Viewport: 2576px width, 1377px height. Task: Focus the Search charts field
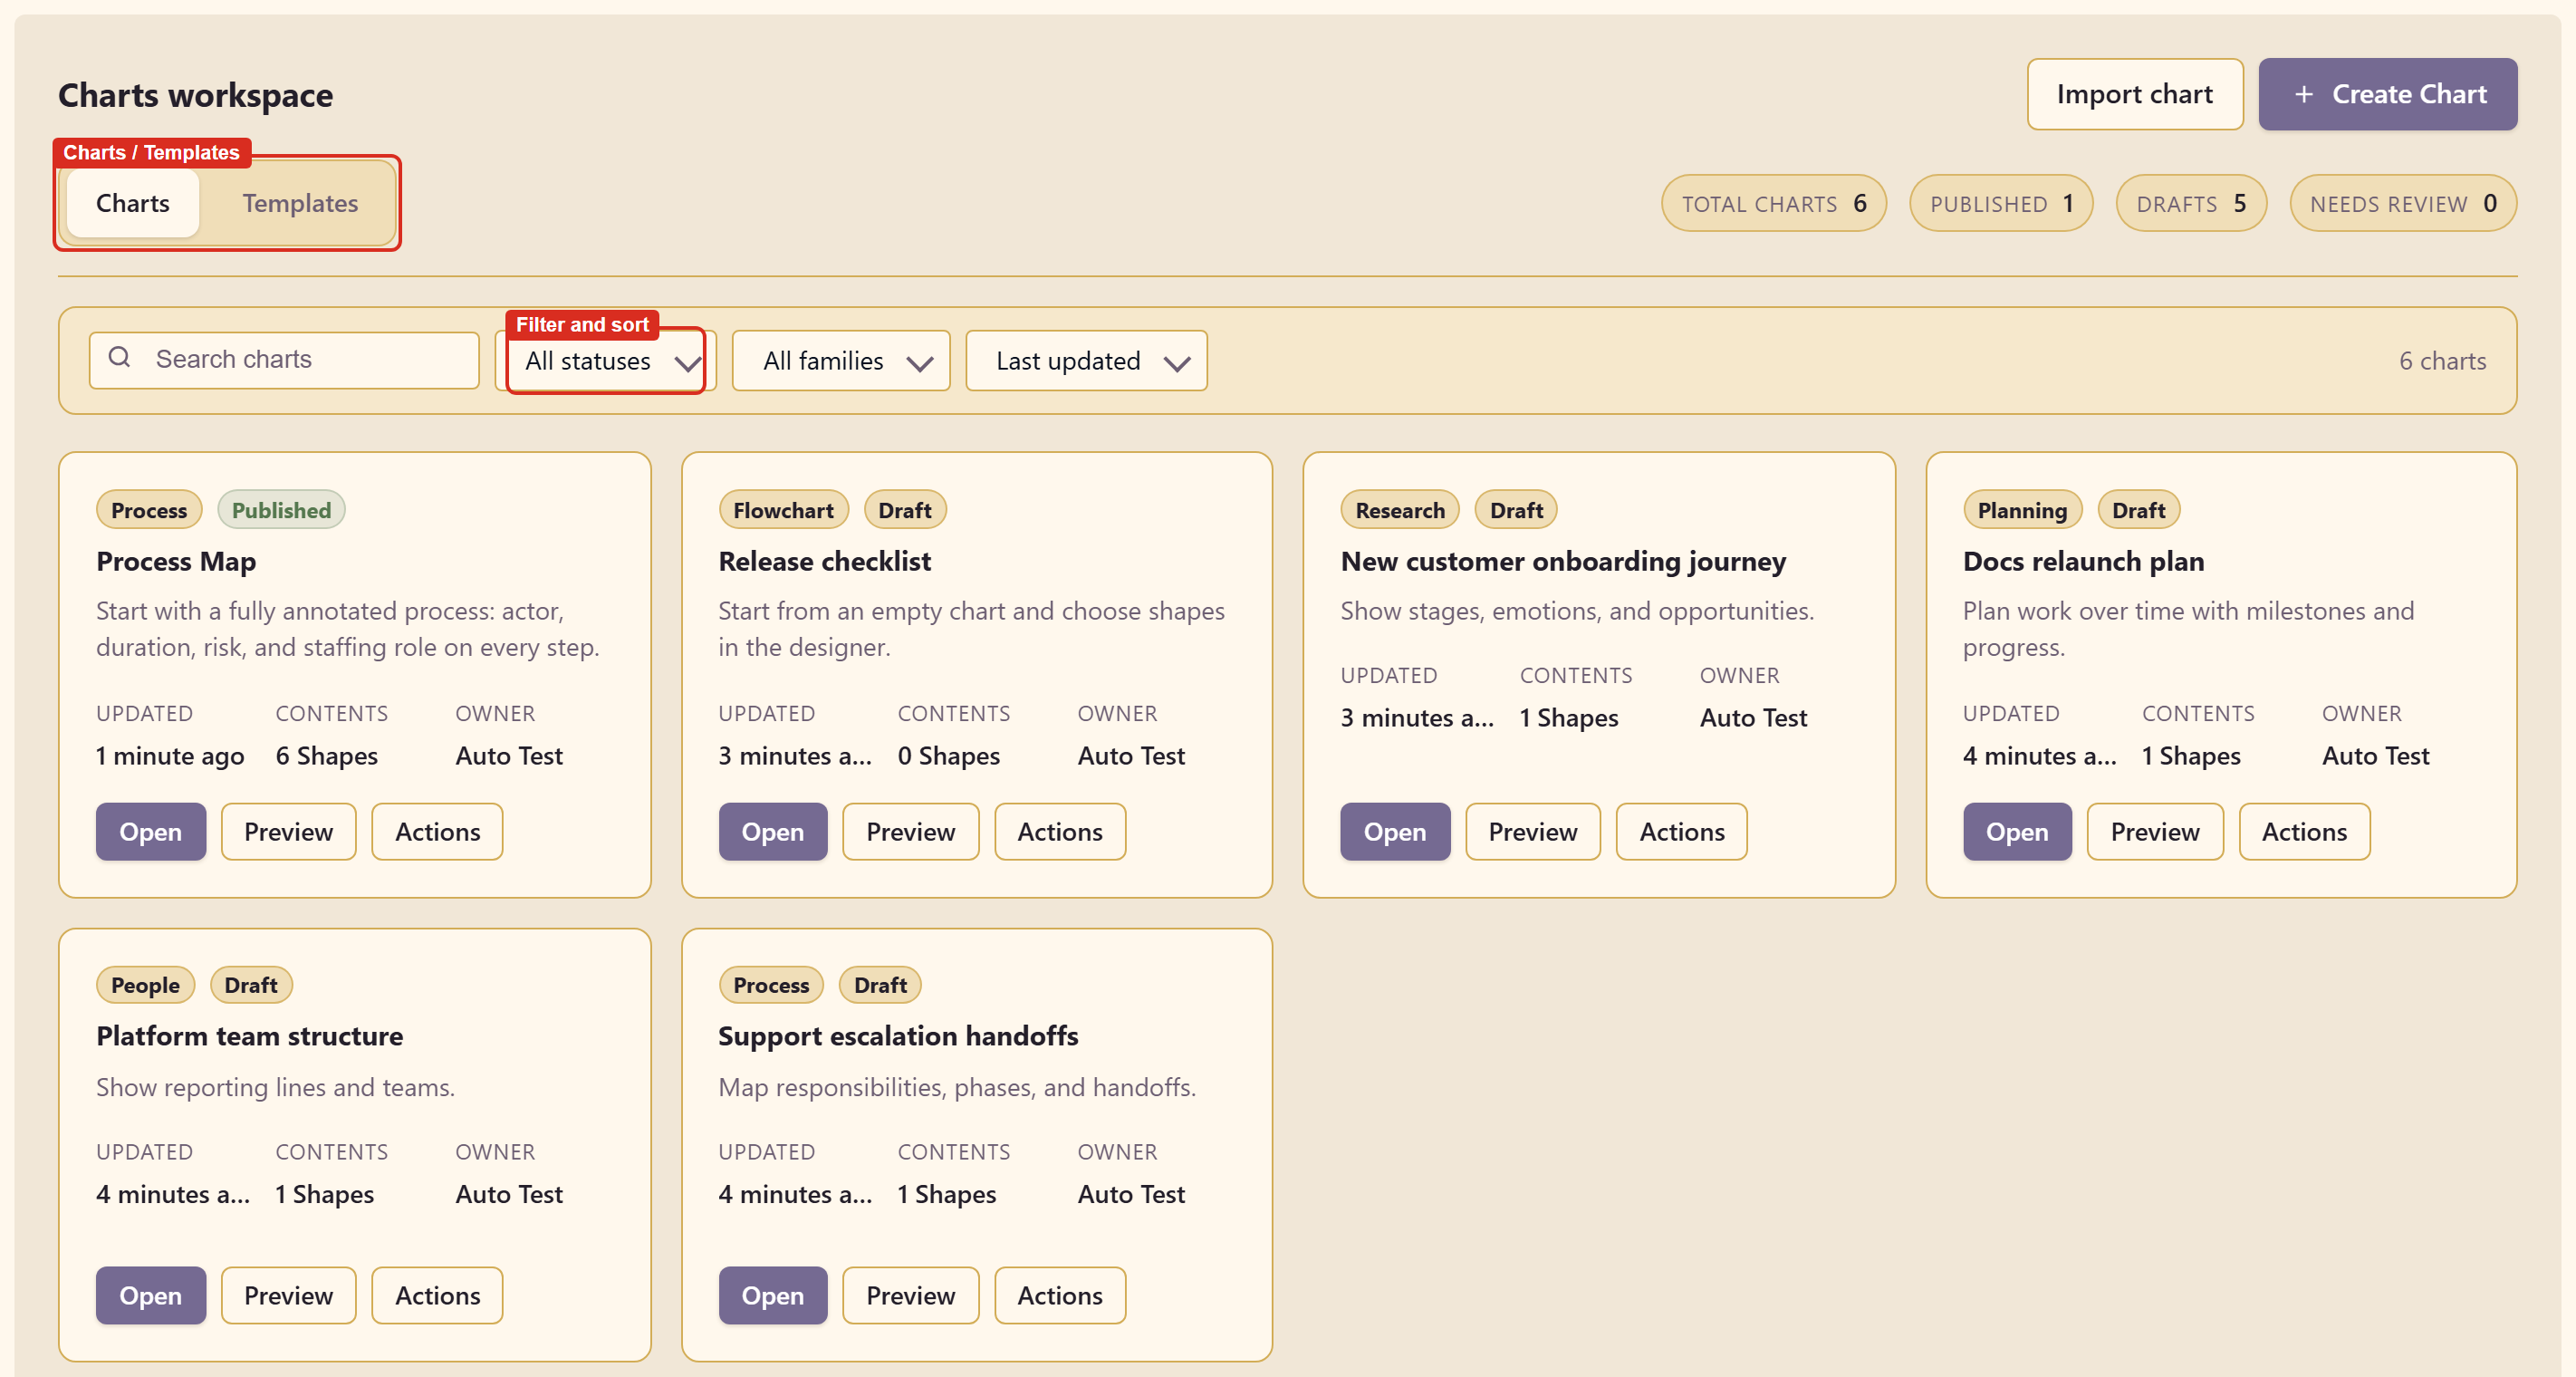point(284,360)
